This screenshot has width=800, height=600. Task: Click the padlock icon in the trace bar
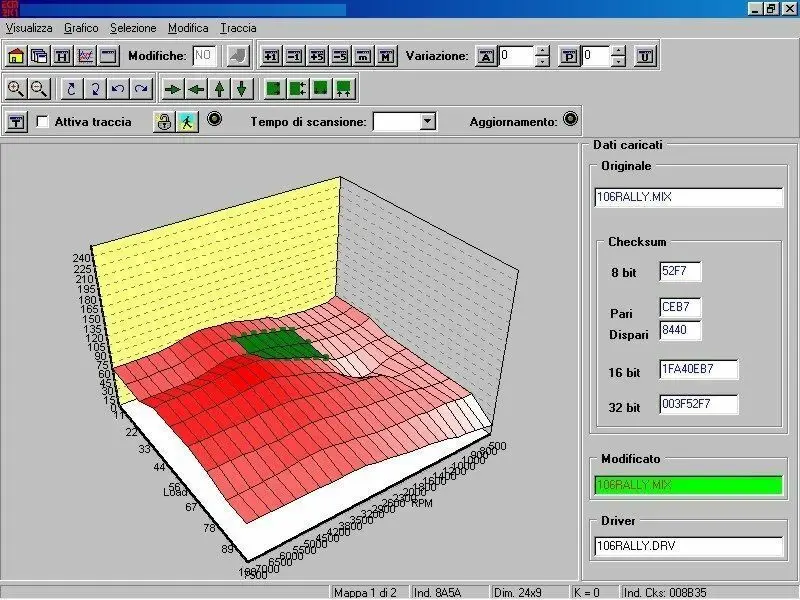point(164,122)
